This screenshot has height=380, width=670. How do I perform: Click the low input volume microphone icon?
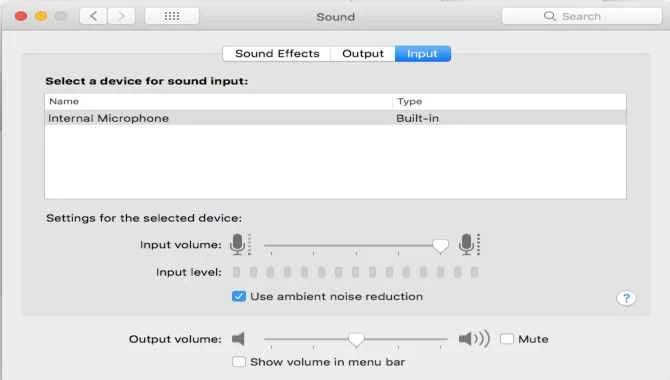click(x=240, y=244)
